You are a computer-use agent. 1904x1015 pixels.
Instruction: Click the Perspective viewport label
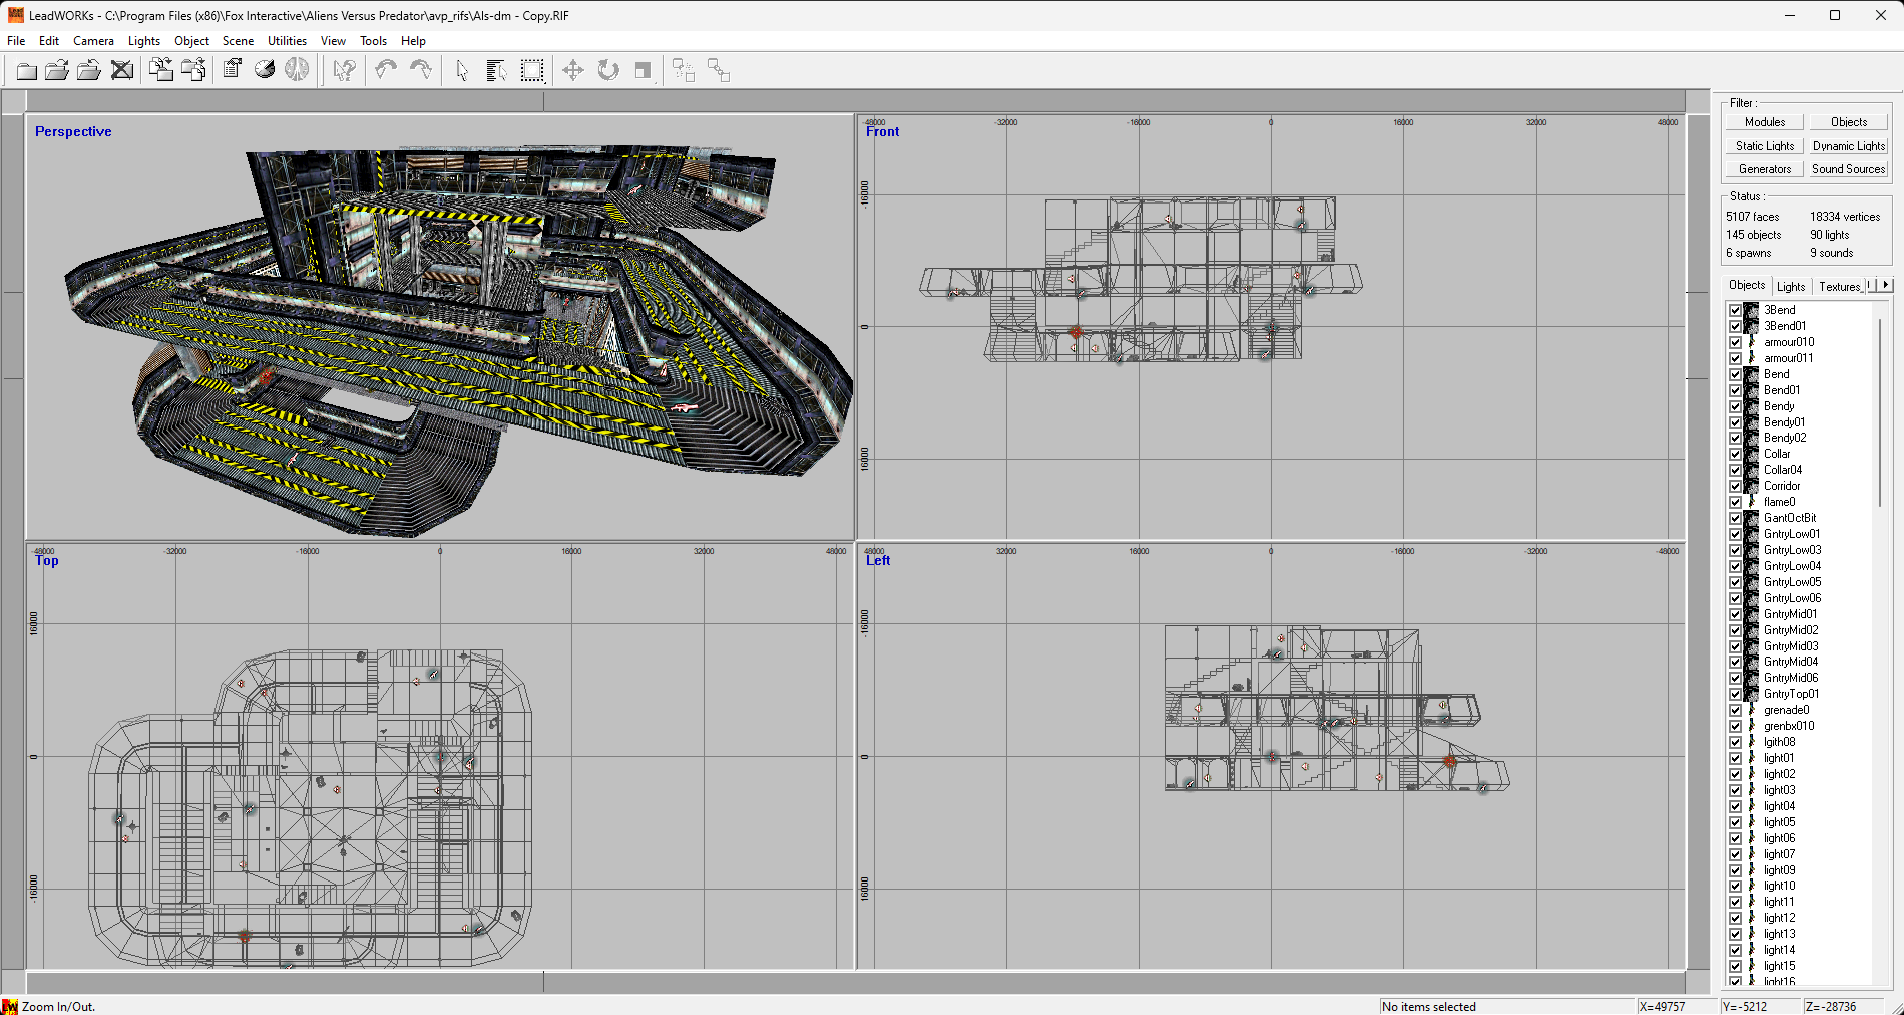tap(73, 131)
